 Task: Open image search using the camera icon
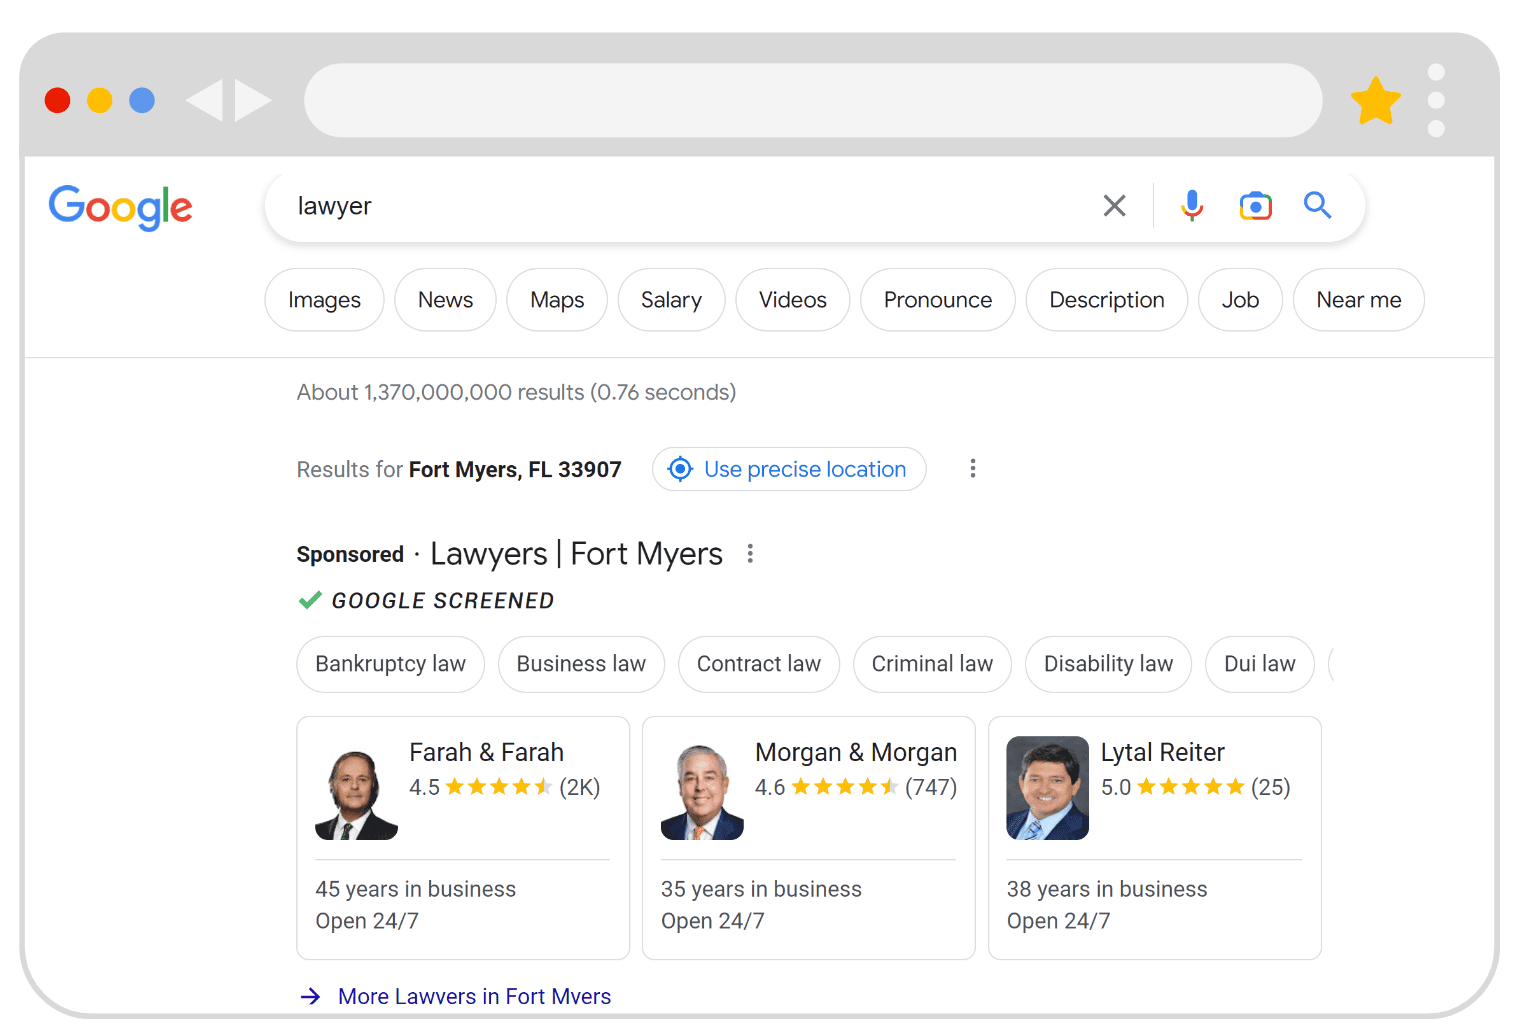point(1255,206)
